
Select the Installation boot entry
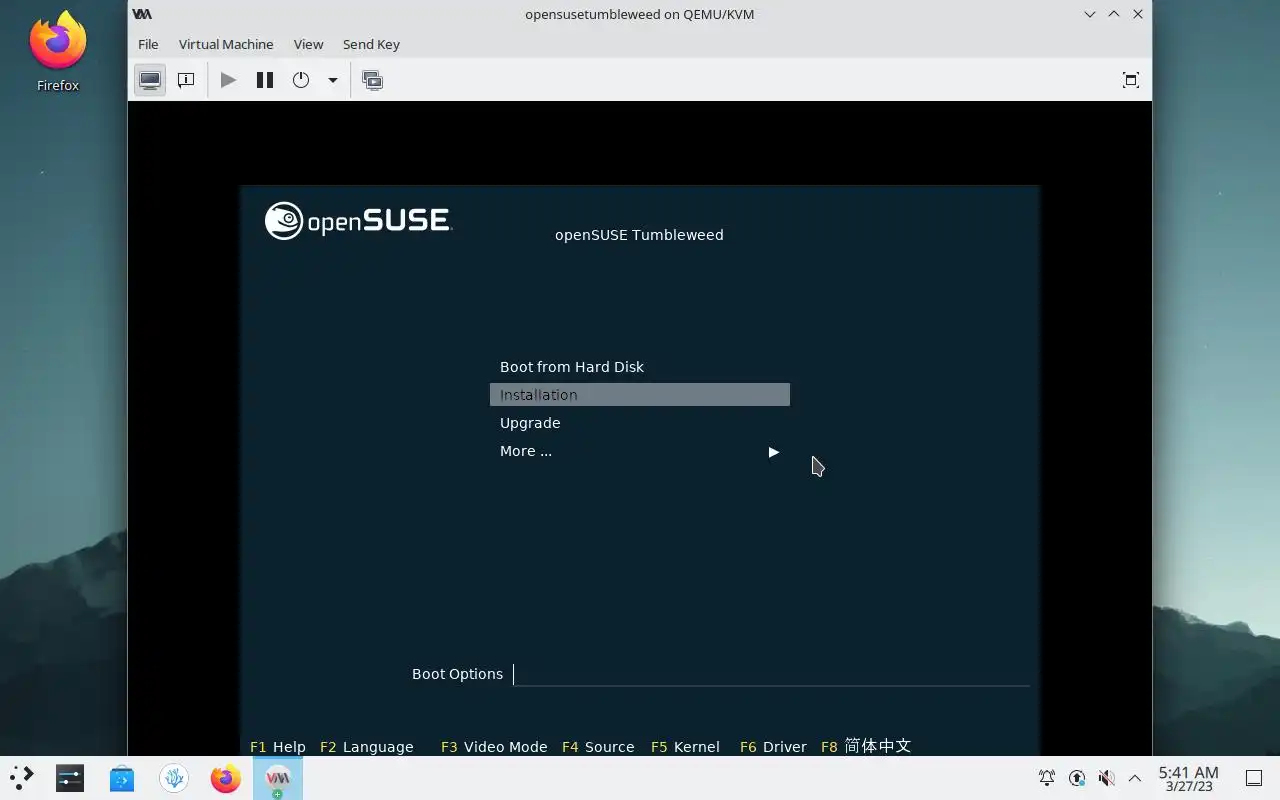pos(640,395)
